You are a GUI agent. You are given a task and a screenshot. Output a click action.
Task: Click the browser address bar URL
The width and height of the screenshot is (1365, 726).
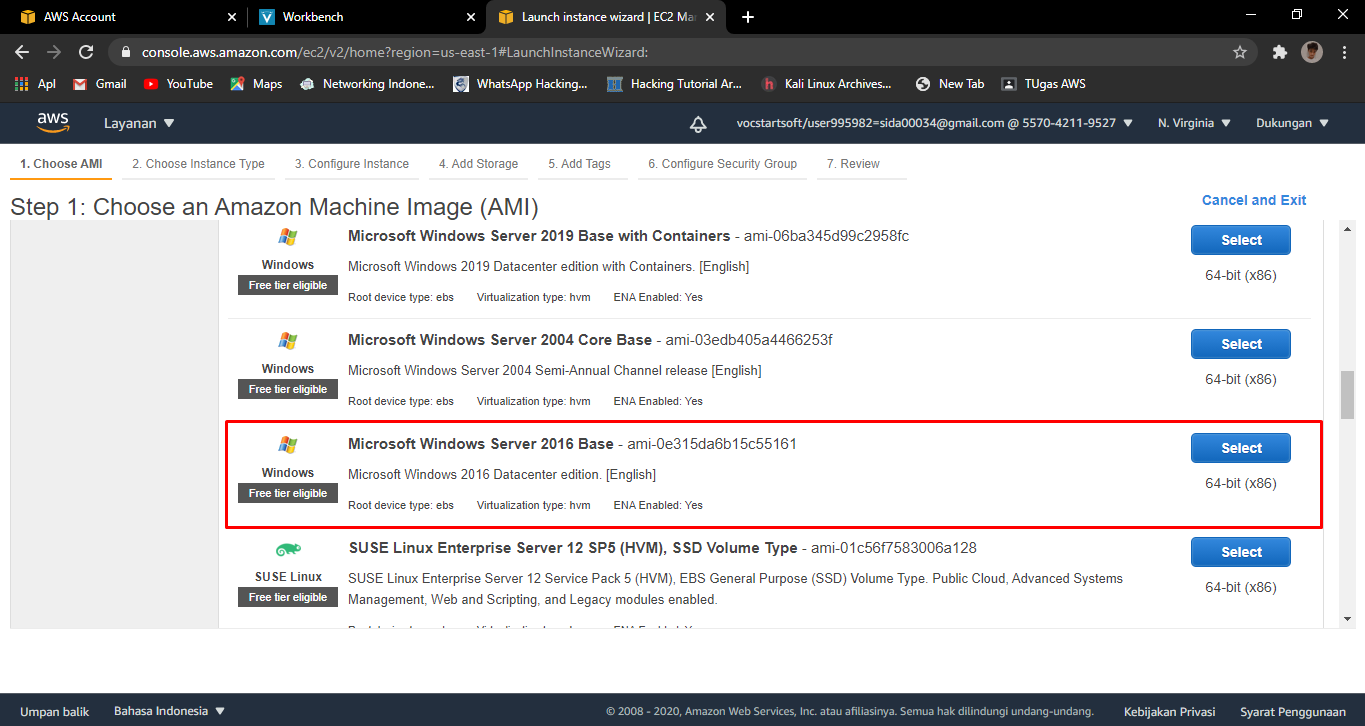[395, 52]
